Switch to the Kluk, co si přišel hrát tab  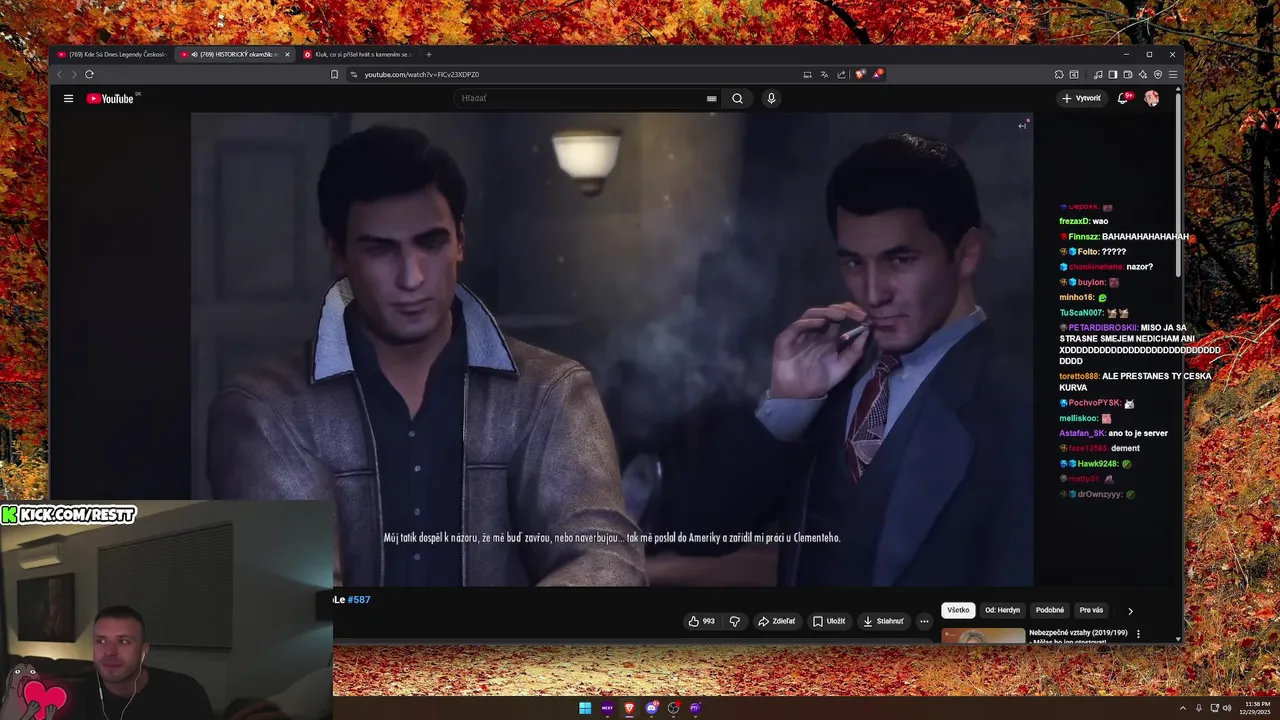pyautogui.click(x=357, y=54)
